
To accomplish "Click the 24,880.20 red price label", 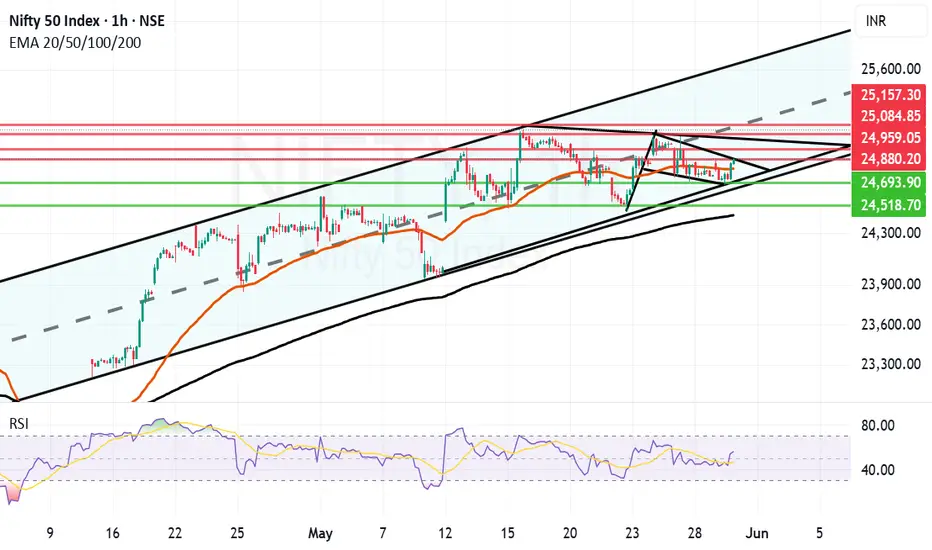I will pyautogui.click(x=890, y=159).
